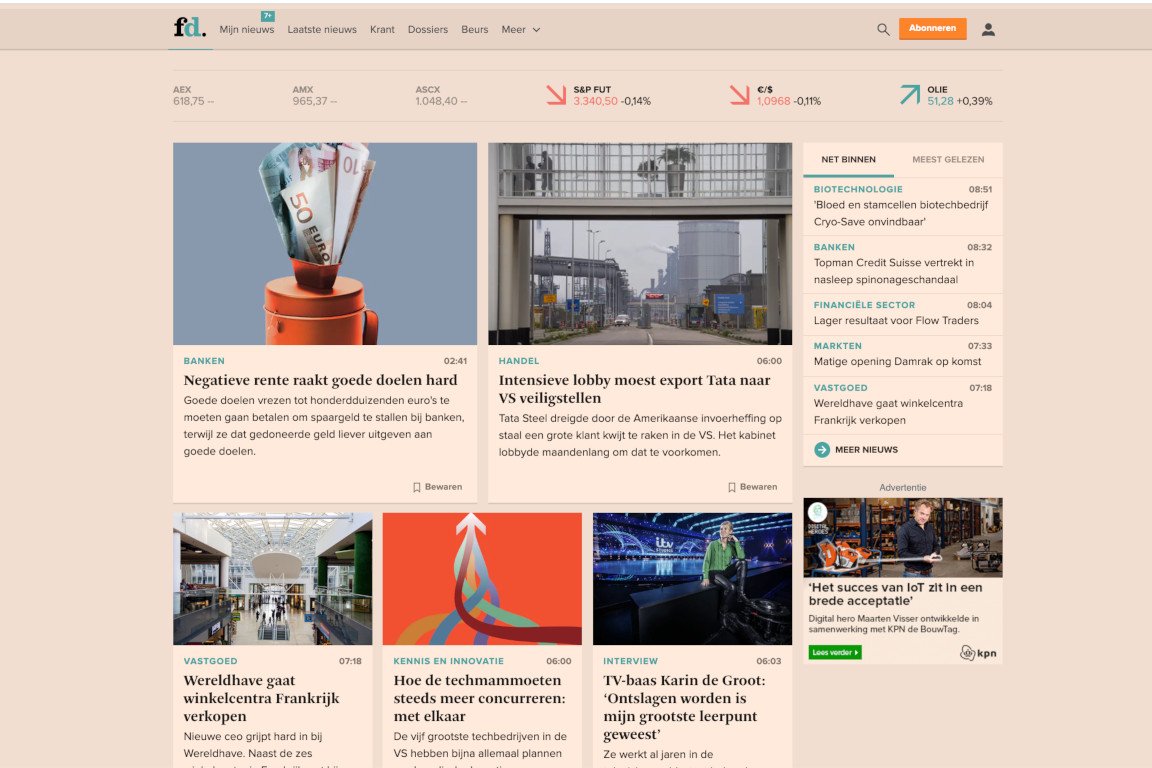Click Lees verder button in advertisement
Viewport: 1152px width, 768px height.
tap(835, 653)
